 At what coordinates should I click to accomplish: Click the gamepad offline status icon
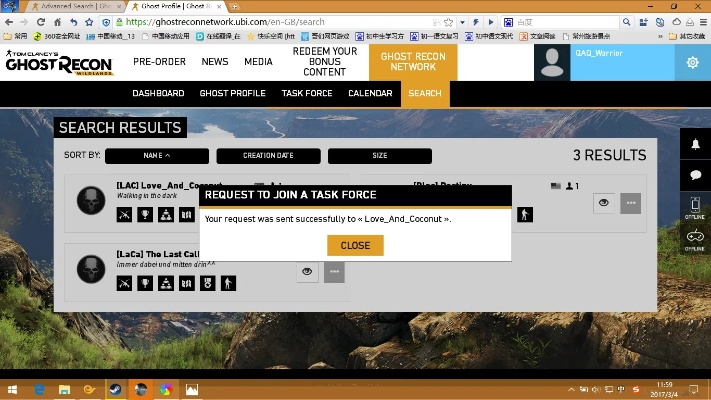point(695,236)
